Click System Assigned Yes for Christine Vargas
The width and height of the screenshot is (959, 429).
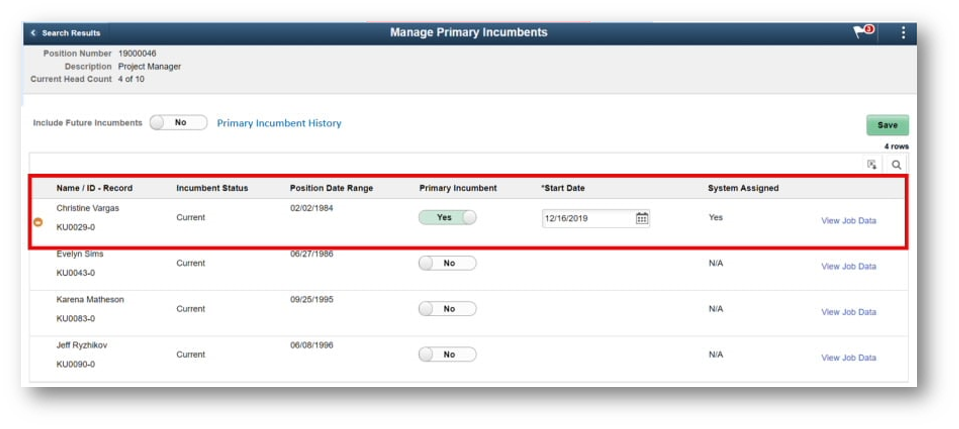click(x=715, y=217)
